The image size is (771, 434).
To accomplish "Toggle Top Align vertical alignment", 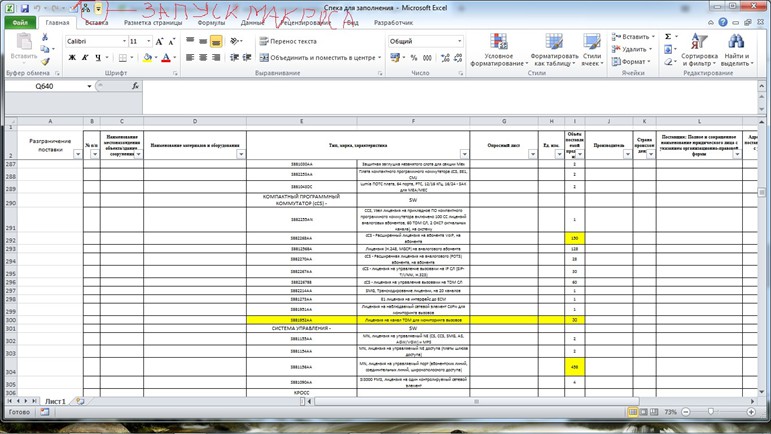I will tap(190, 41).
